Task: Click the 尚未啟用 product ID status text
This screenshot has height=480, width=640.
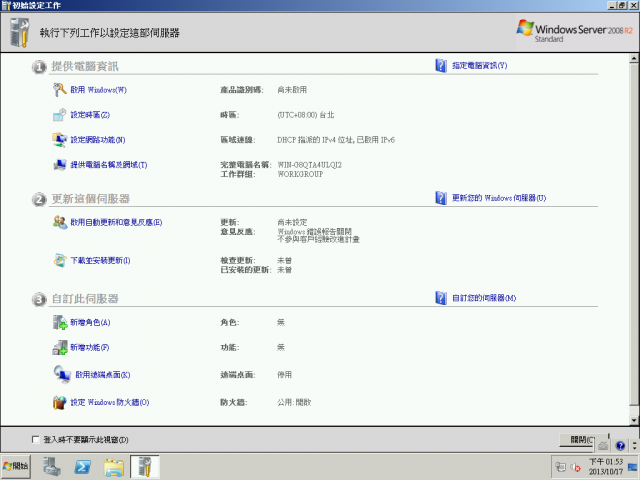Action: (292, 90)
